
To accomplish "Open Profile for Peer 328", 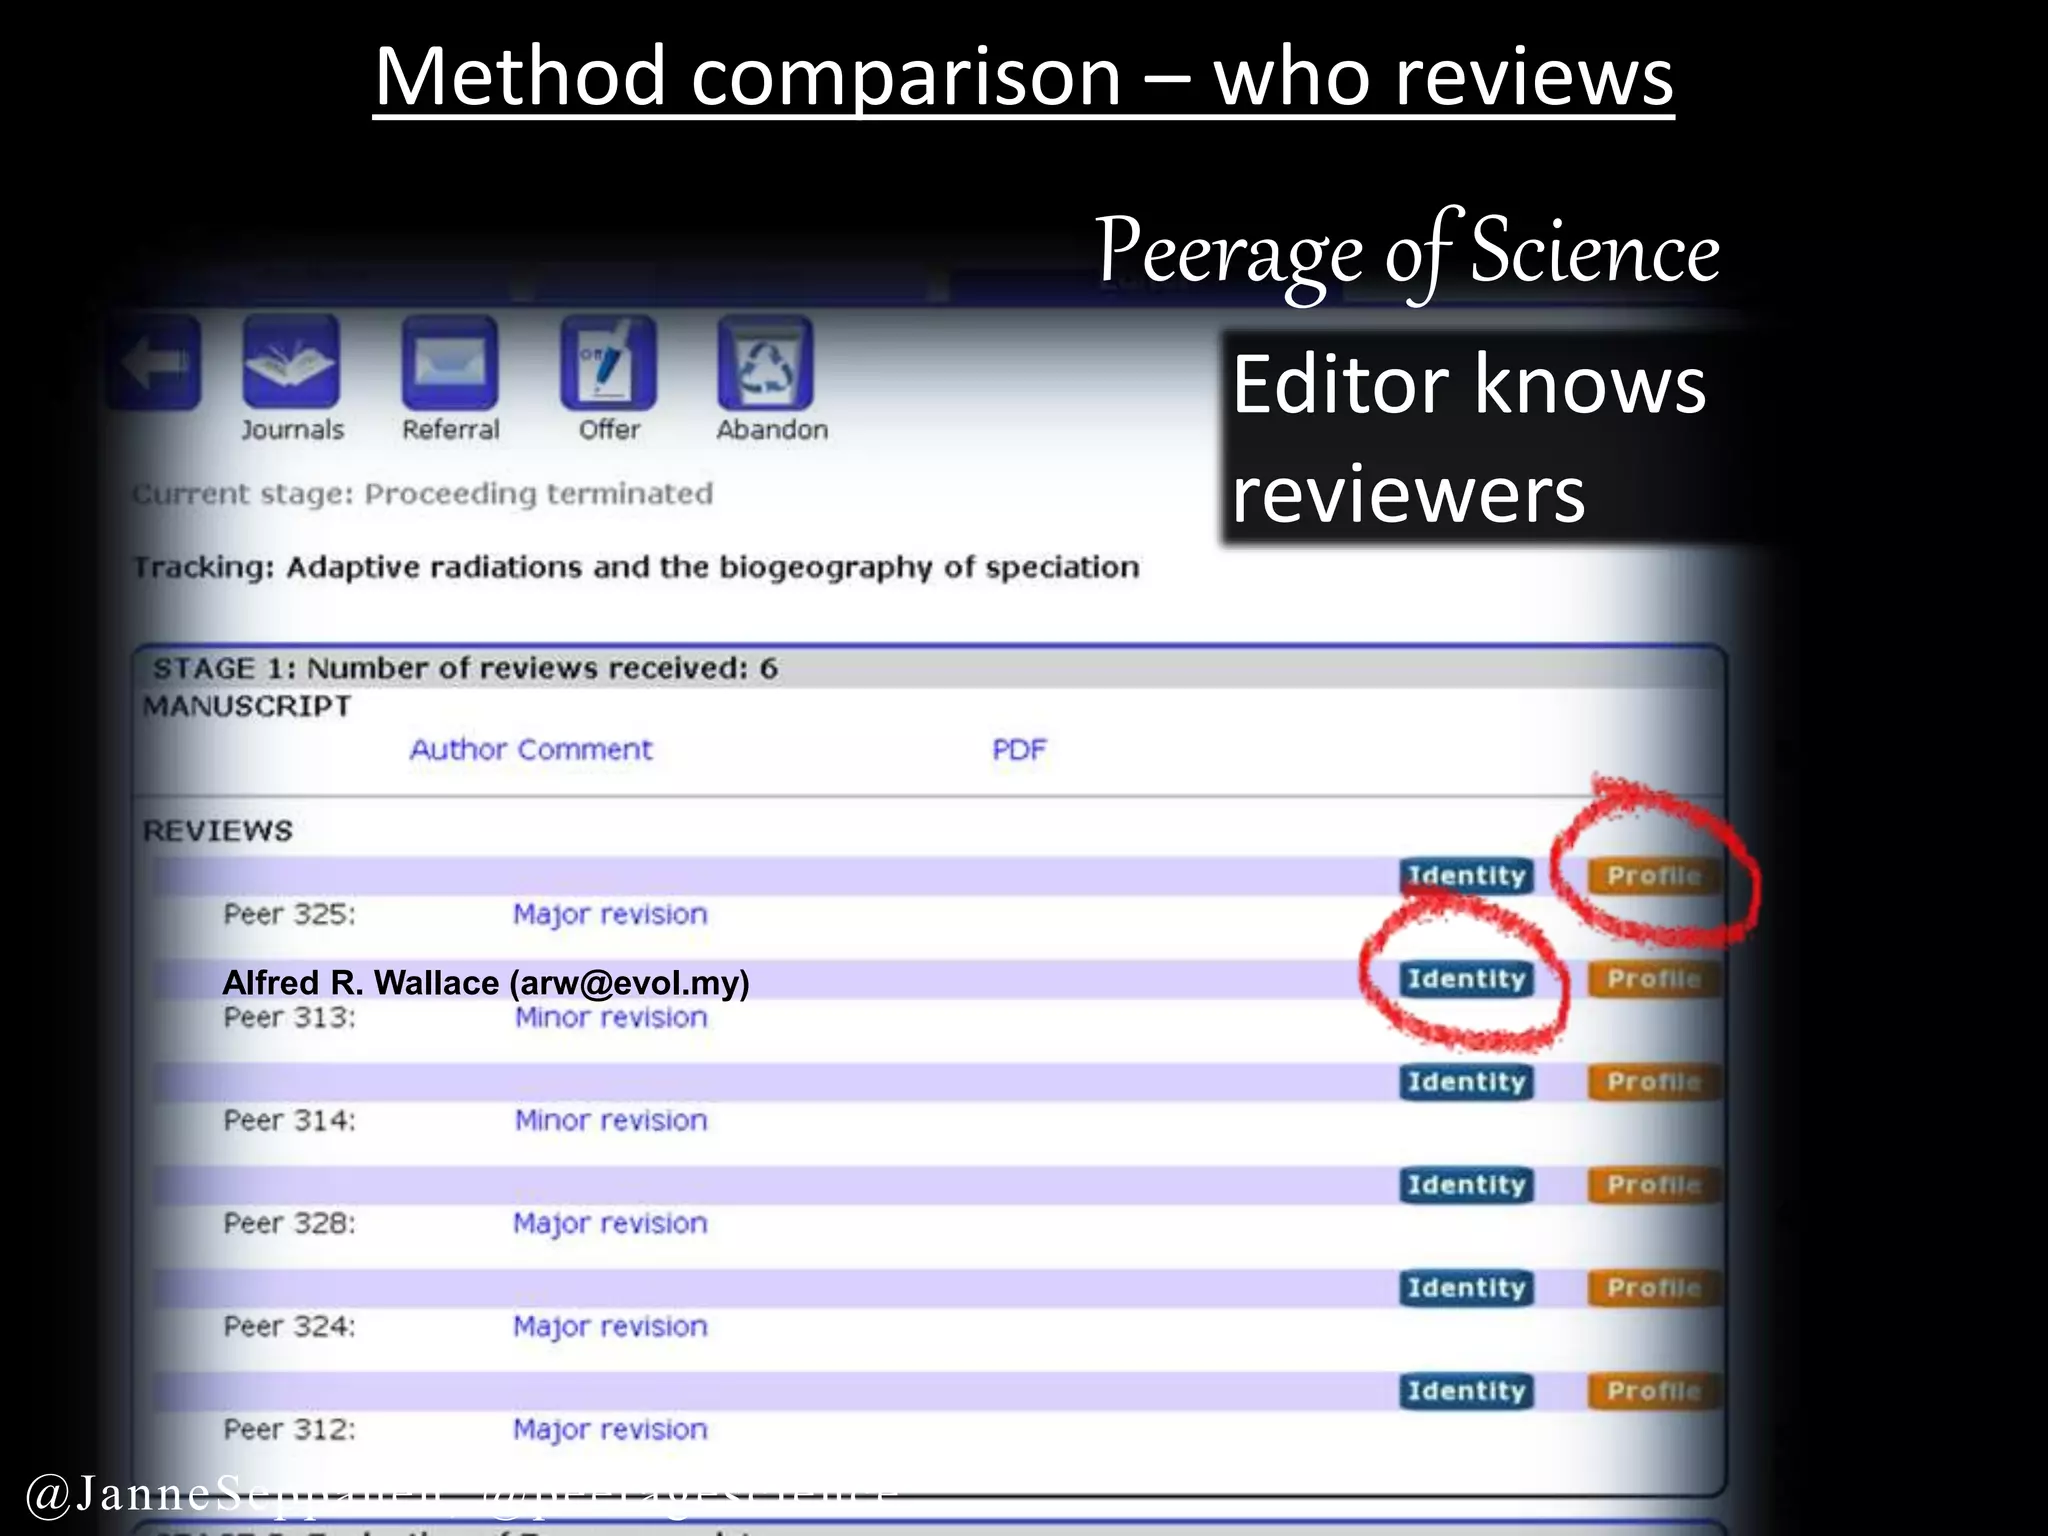I will 1654,1184.
